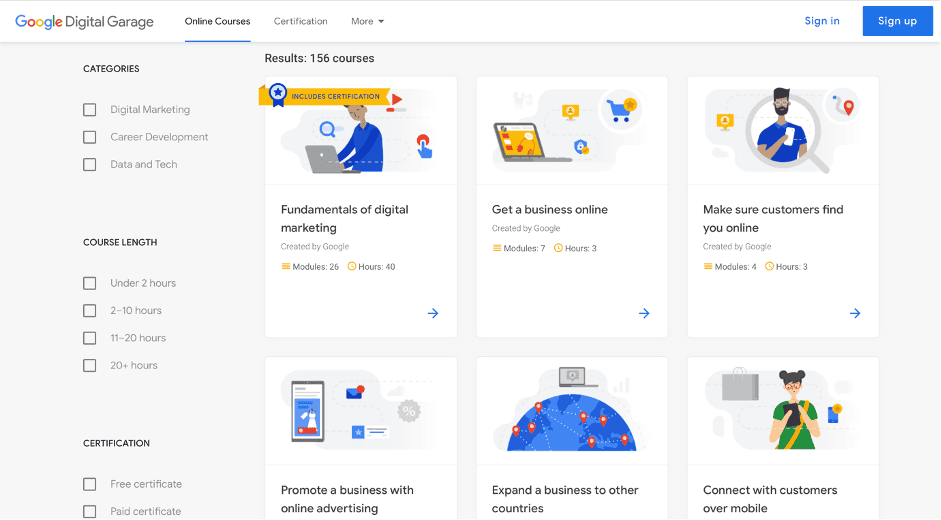Viewport: 941px width, 520px height.
Task: Click the Sign in link
Action: (822, 21)
